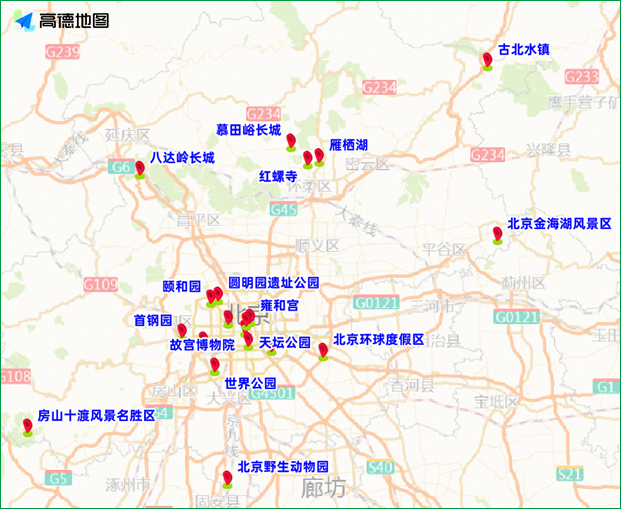Screen dimensions: 621x509
Task: Click the Miyun District (密云区) map label
Action: pyautogui.click(x=365, y=163)
